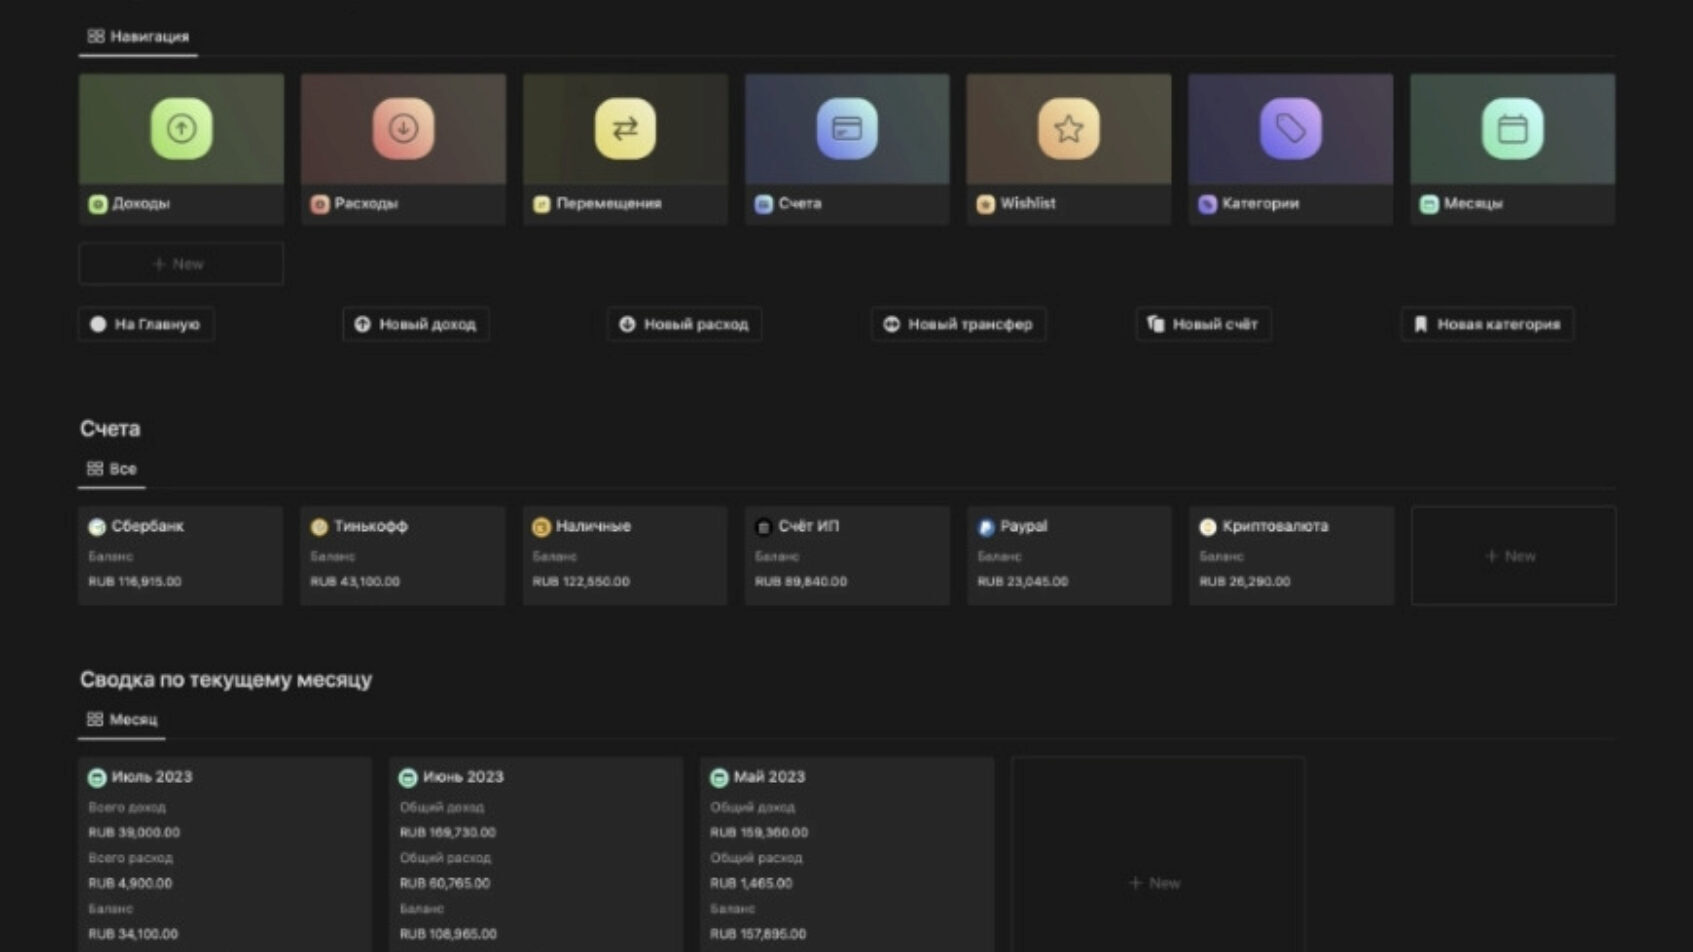Select the Все tab under Счета

(112, 469)
